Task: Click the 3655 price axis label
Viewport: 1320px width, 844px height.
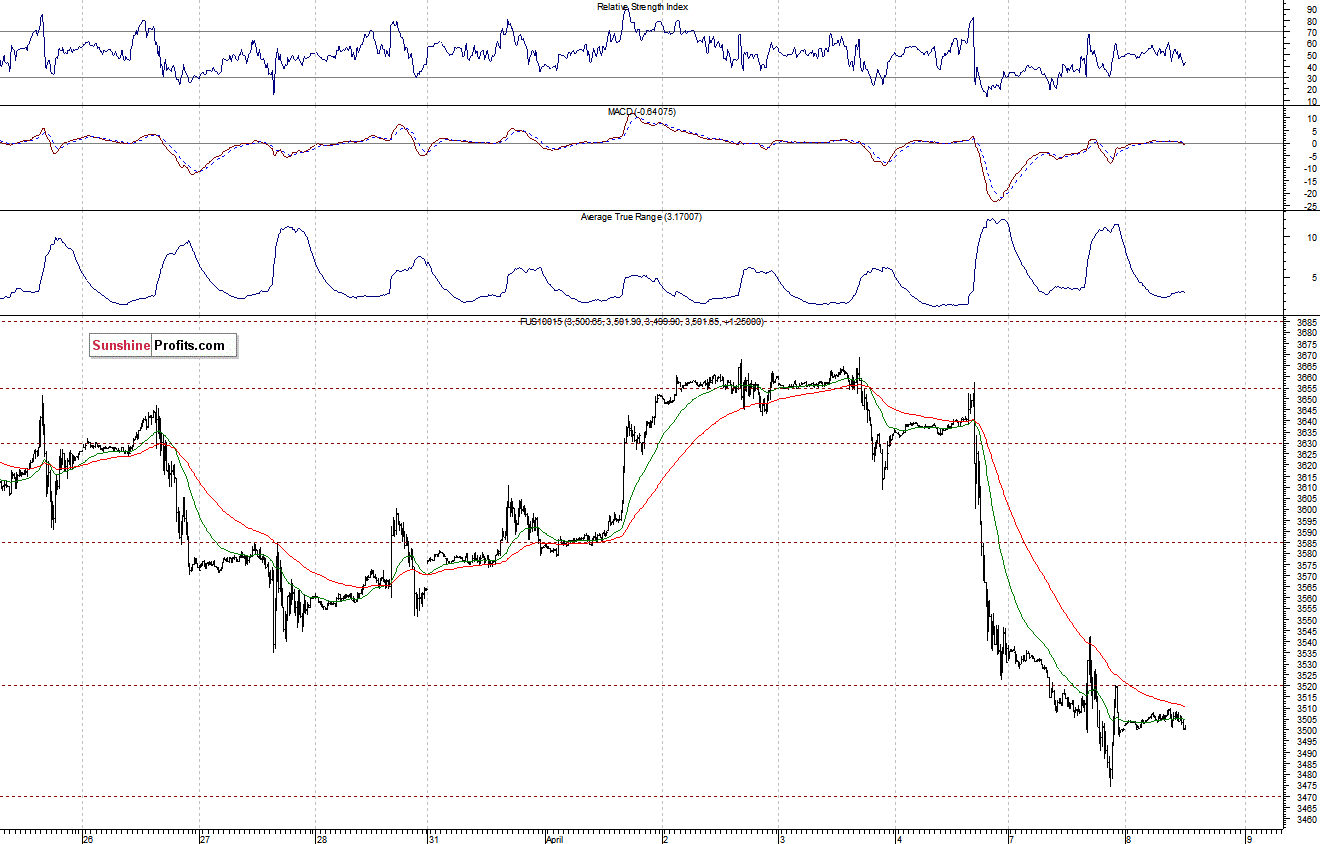Action: click(x=1305, y=388)
